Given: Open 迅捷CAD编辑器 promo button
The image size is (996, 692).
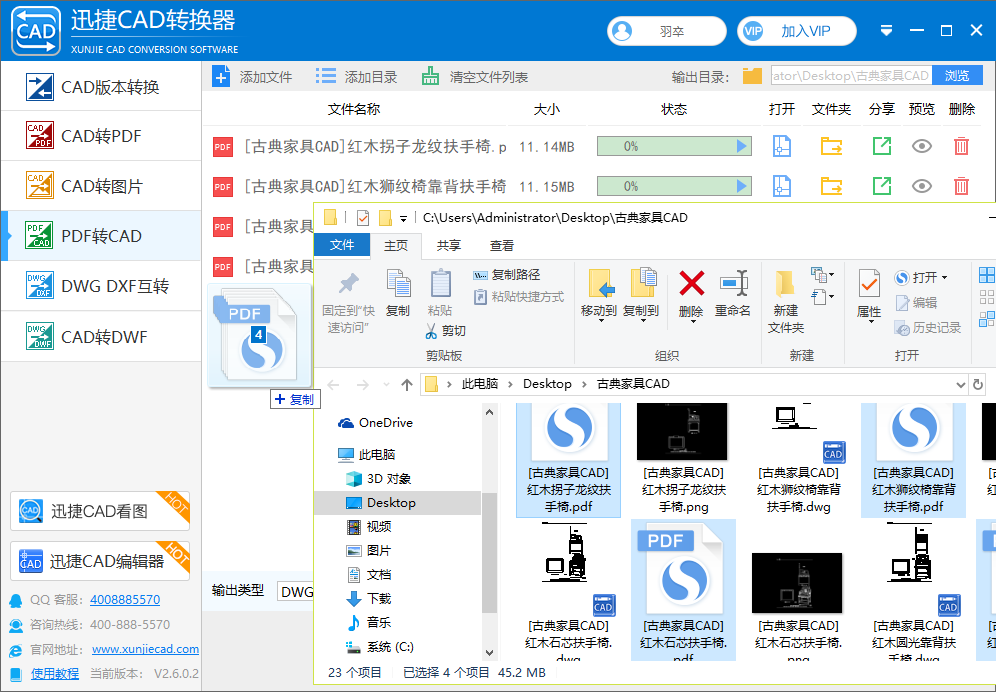Looking at the screenshot, I should click(x=100, y=560).
